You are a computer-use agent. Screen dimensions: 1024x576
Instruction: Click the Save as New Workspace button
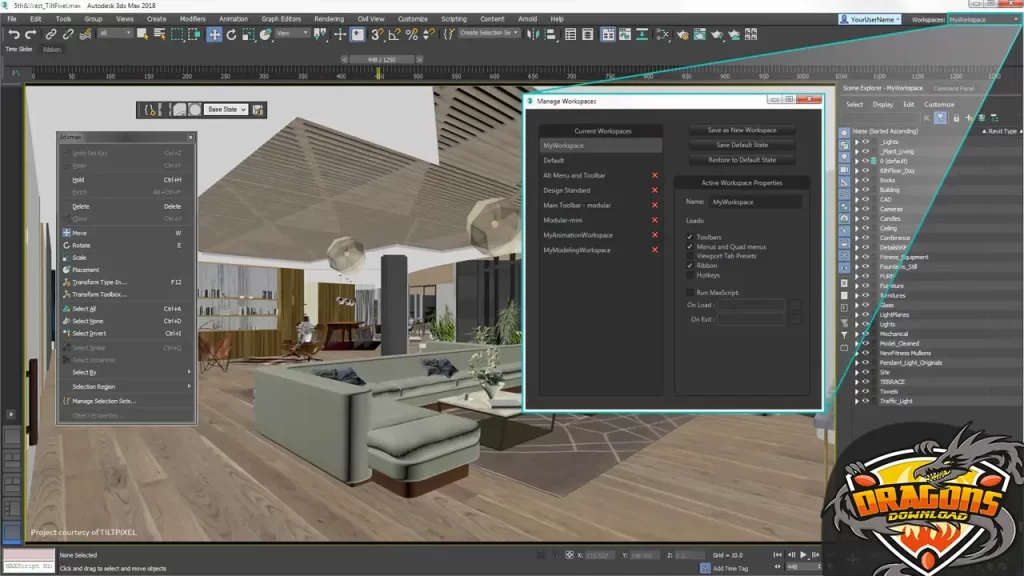click(741, 130)
